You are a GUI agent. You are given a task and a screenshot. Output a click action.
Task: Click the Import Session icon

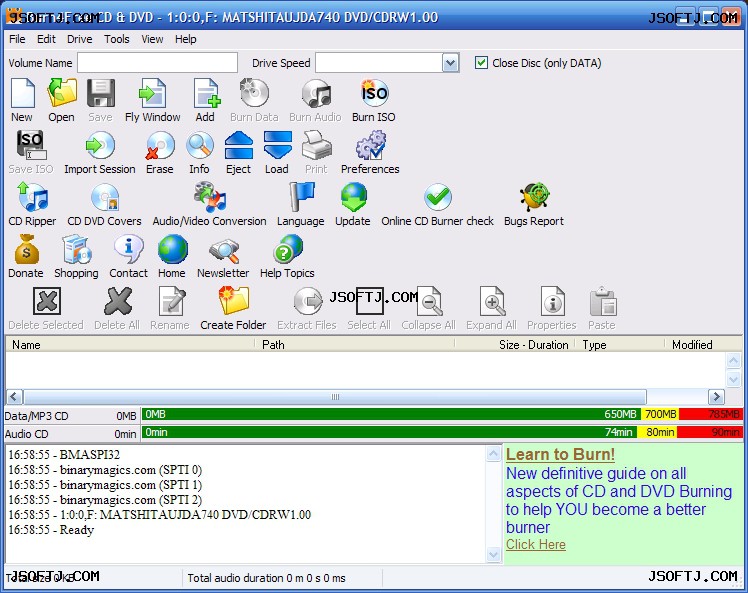click(x=100, y=145)
